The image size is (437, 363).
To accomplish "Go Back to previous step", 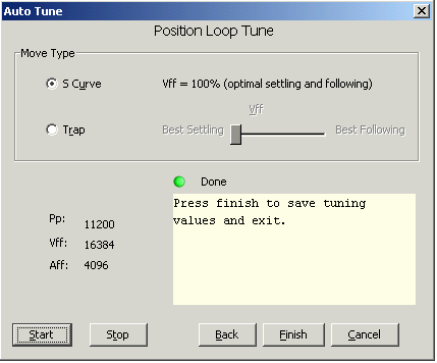I will pos(227,334).
